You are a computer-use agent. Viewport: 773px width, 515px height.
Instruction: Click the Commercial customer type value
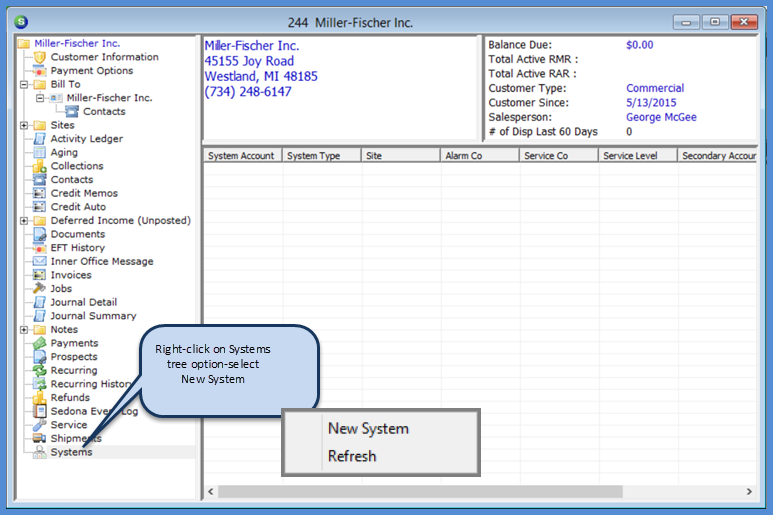point(655,88)
